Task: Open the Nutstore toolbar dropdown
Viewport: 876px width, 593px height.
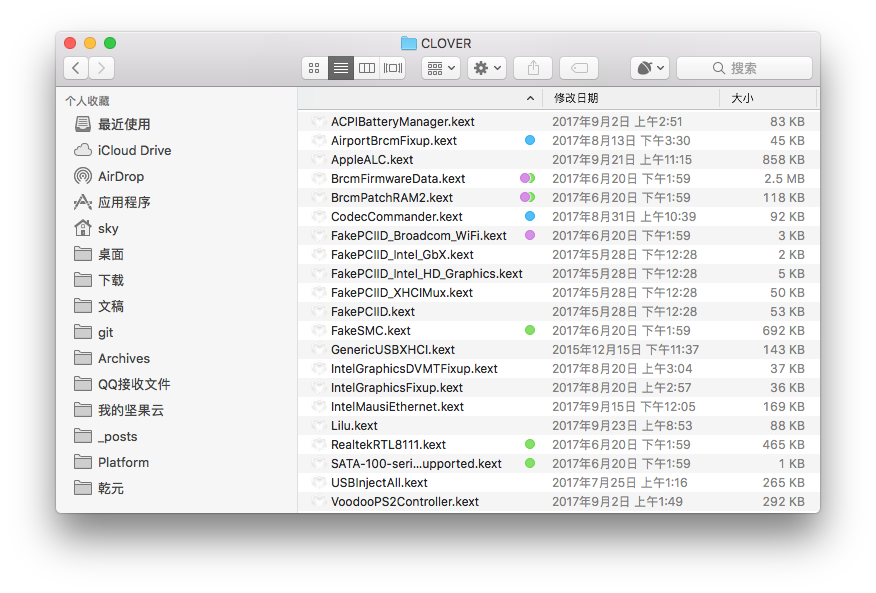Action: 650,68
